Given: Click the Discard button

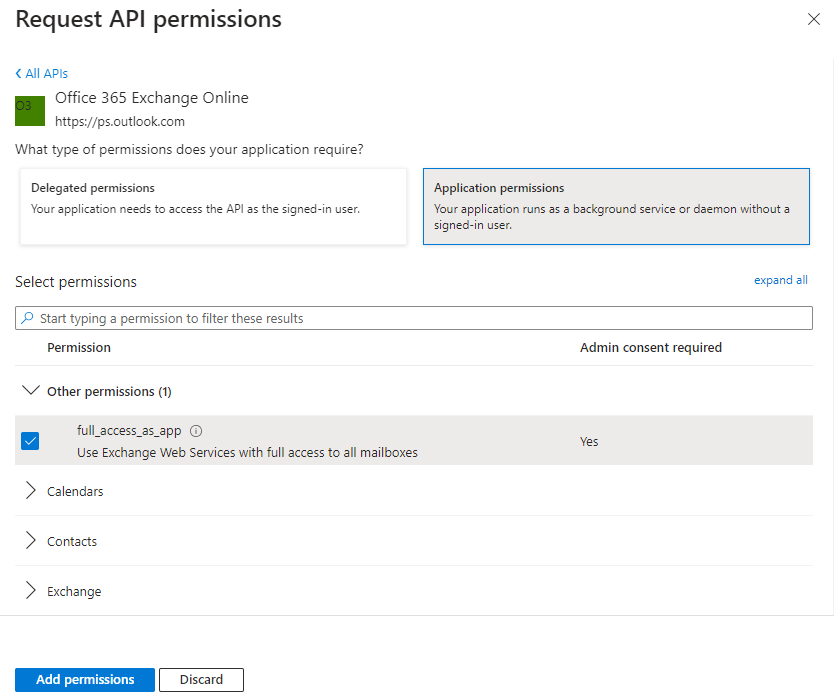Looking at the screenshot, I should 201,680.
